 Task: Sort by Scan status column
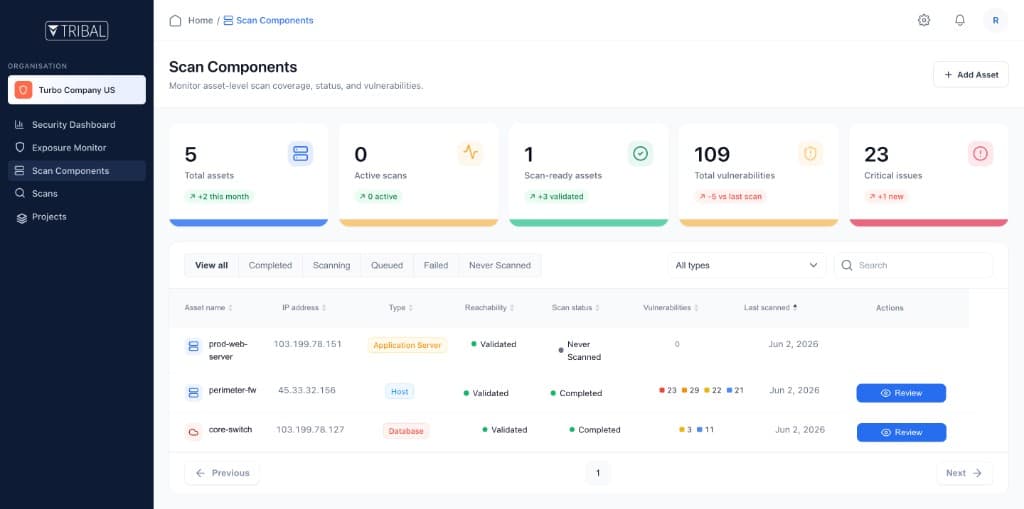[x=575, y=308]
